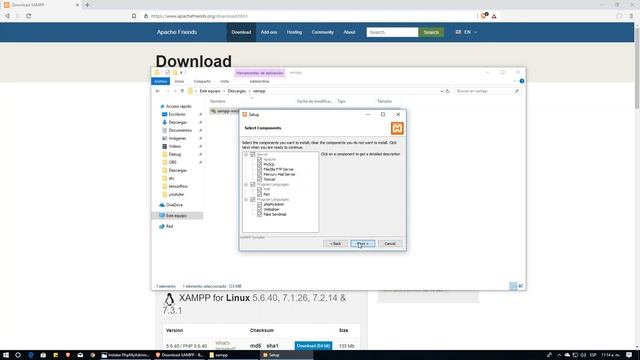
Task: Collapse the last component group node
Action: pos(246,200)
